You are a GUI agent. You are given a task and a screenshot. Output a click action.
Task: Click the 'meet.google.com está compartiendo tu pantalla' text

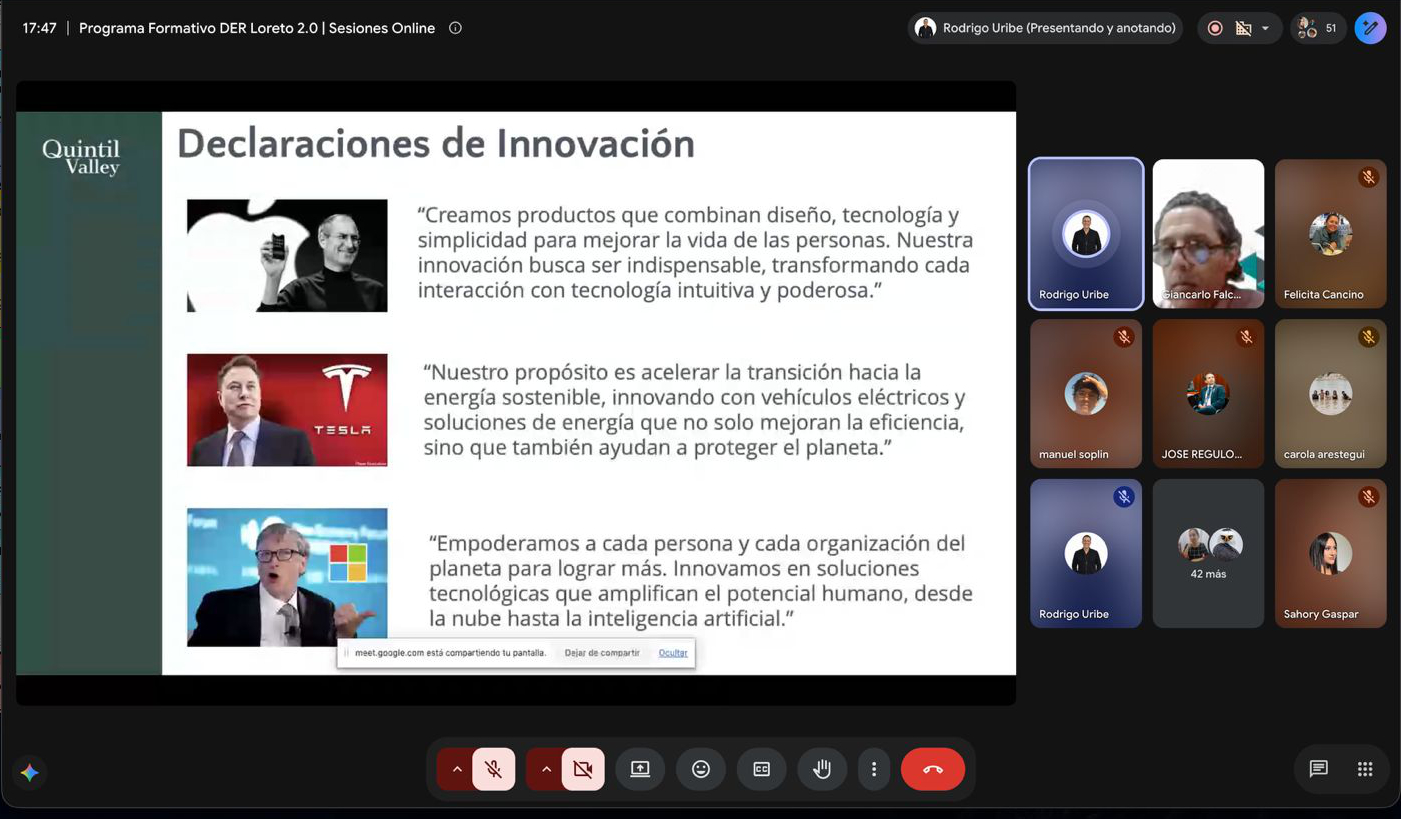pyautogui.click(x=450, y=653)
